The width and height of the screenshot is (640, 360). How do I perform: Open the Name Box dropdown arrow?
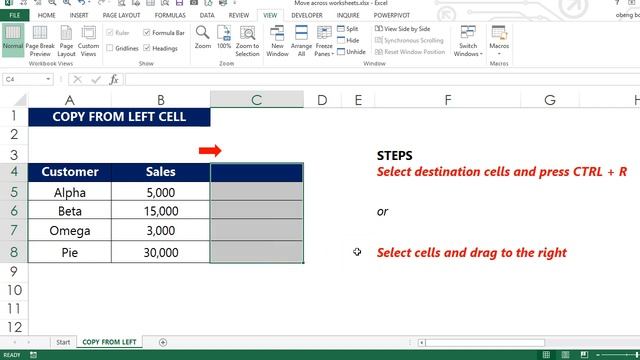pyautogui.click(x=48, y=79)
